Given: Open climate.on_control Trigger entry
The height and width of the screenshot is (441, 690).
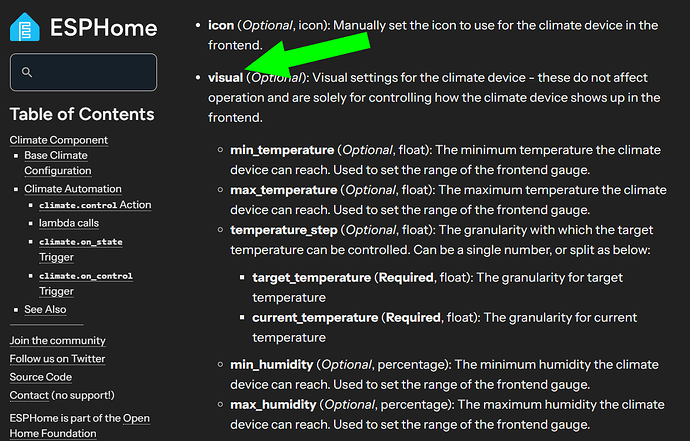Looking at the screenshot, I should (x=86, y=283).
